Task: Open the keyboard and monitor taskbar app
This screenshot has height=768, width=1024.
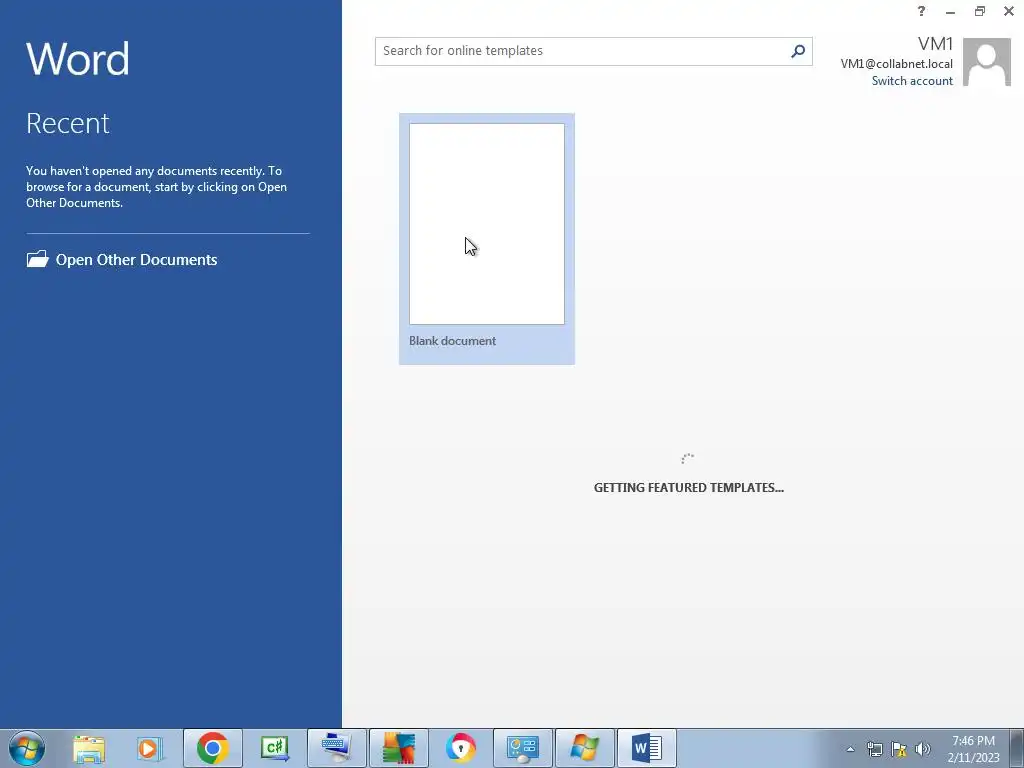Action: pos(336,748)
